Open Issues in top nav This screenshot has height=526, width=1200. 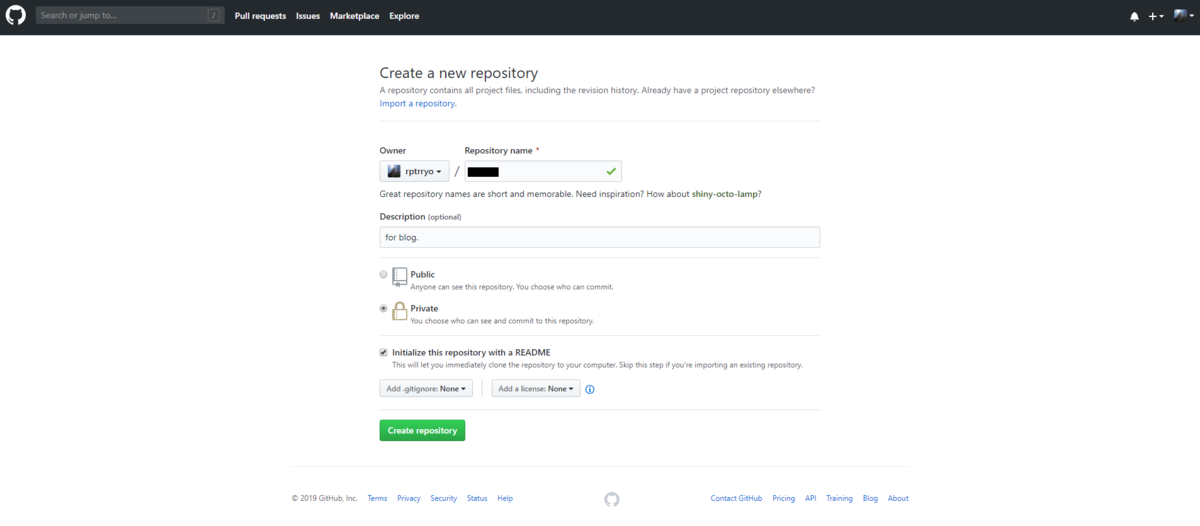[308, 16]
